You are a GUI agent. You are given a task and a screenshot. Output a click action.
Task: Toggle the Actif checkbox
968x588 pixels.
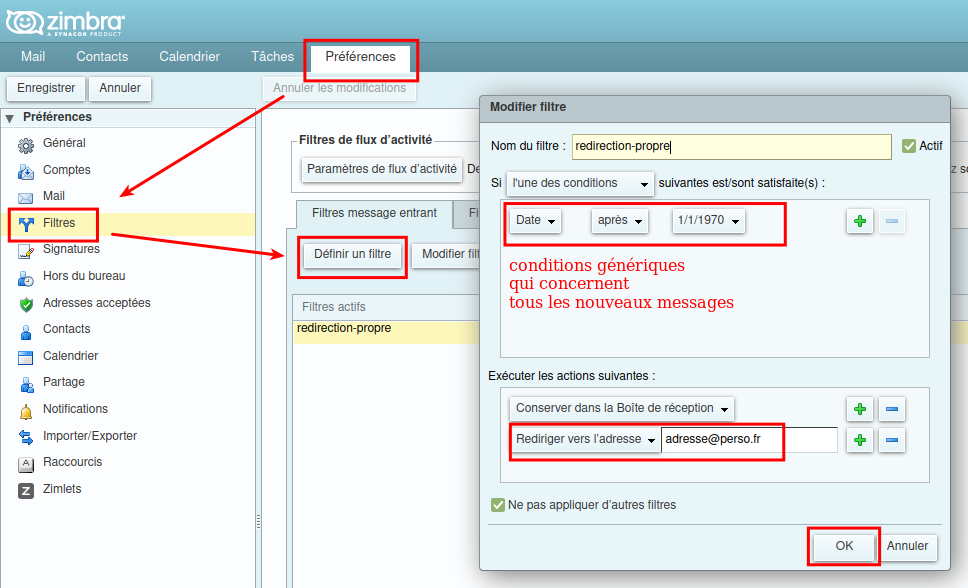(x=909, y=146)
